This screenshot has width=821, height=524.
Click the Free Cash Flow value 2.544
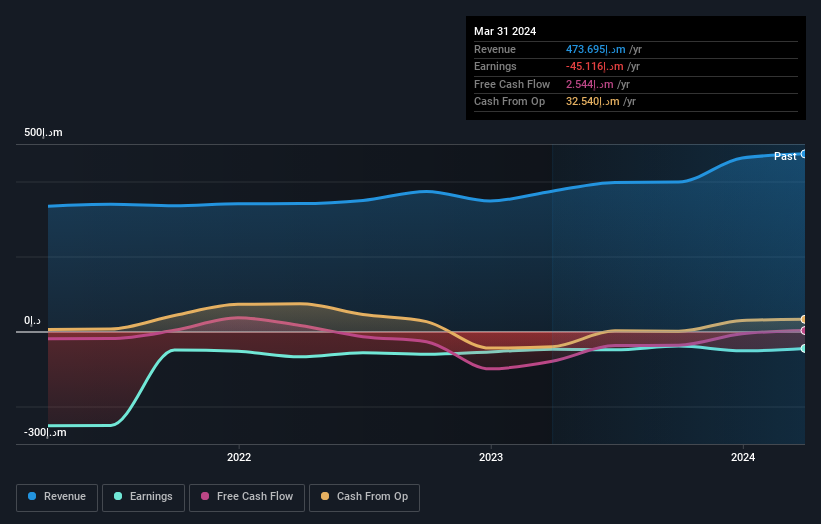(x=590, y=84)
